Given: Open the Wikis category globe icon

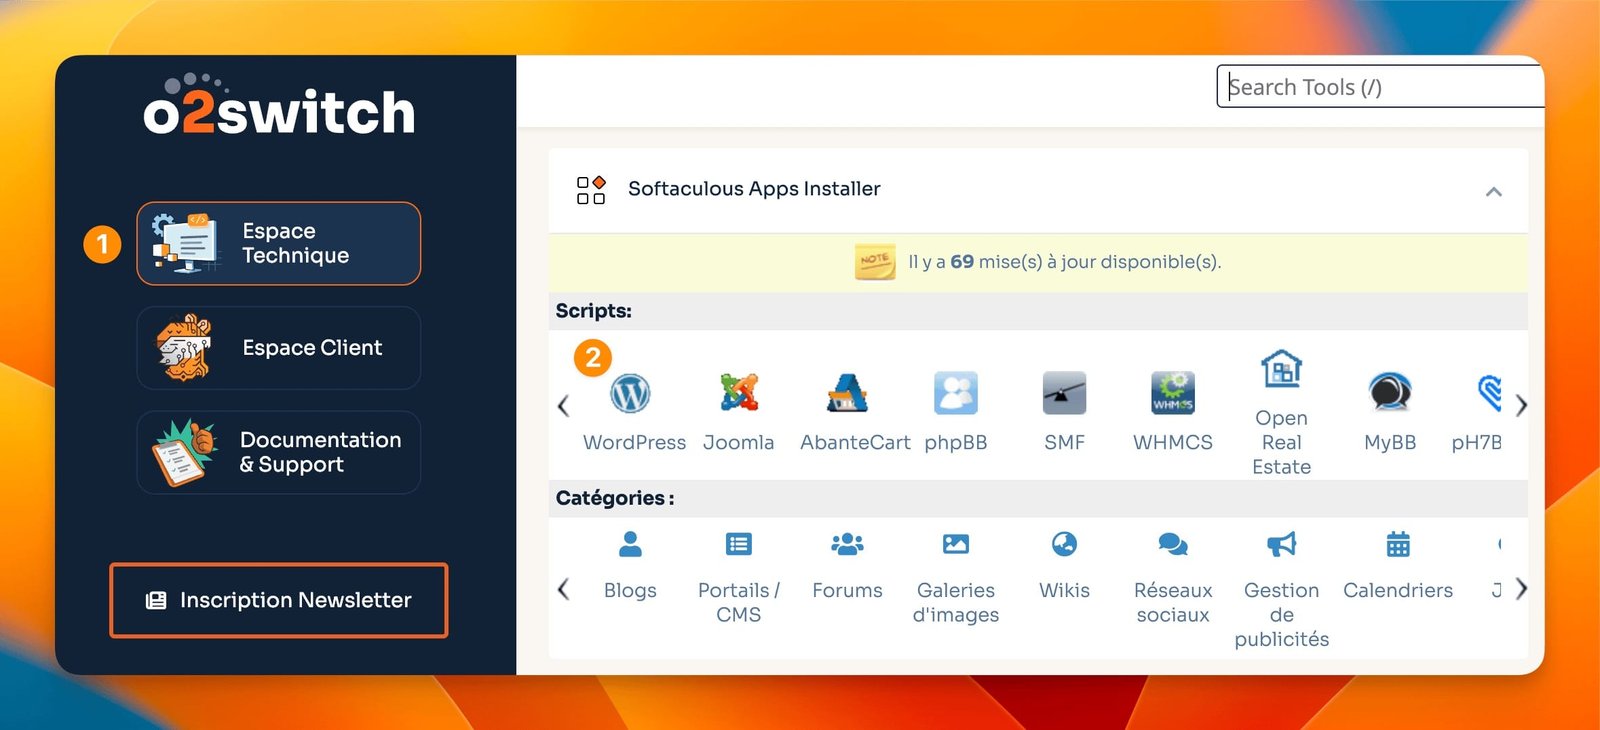Looking at the screenshot, I should click(x=1064, y=544).
